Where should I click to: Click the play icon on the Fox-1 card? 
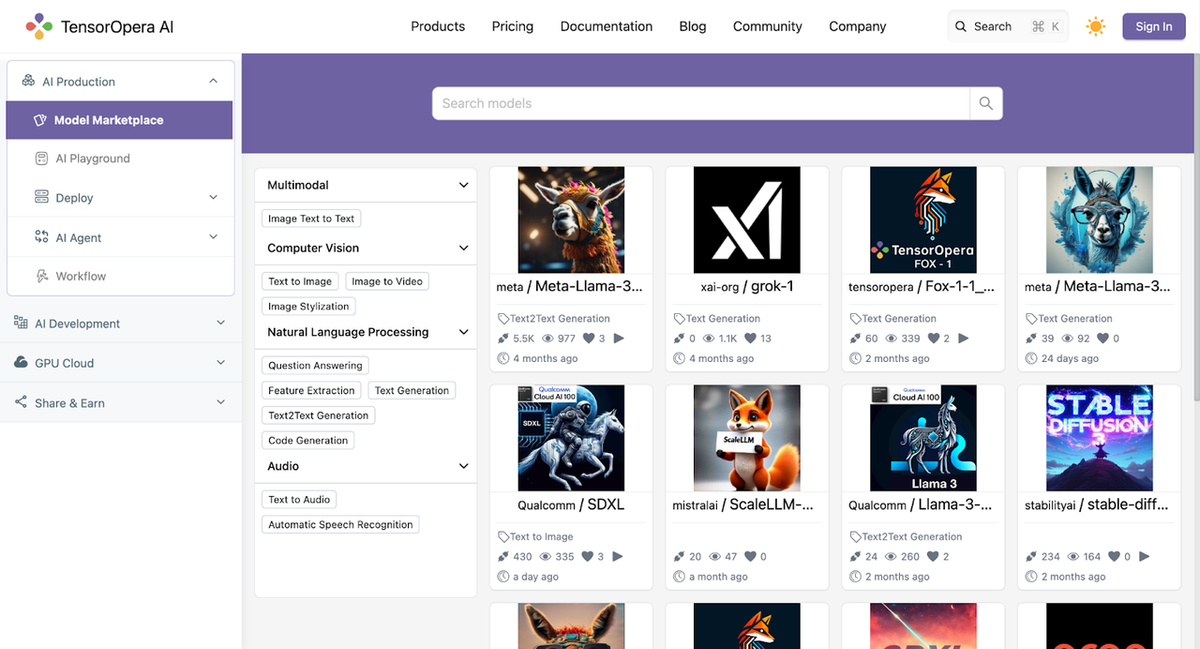pos(963,338)
